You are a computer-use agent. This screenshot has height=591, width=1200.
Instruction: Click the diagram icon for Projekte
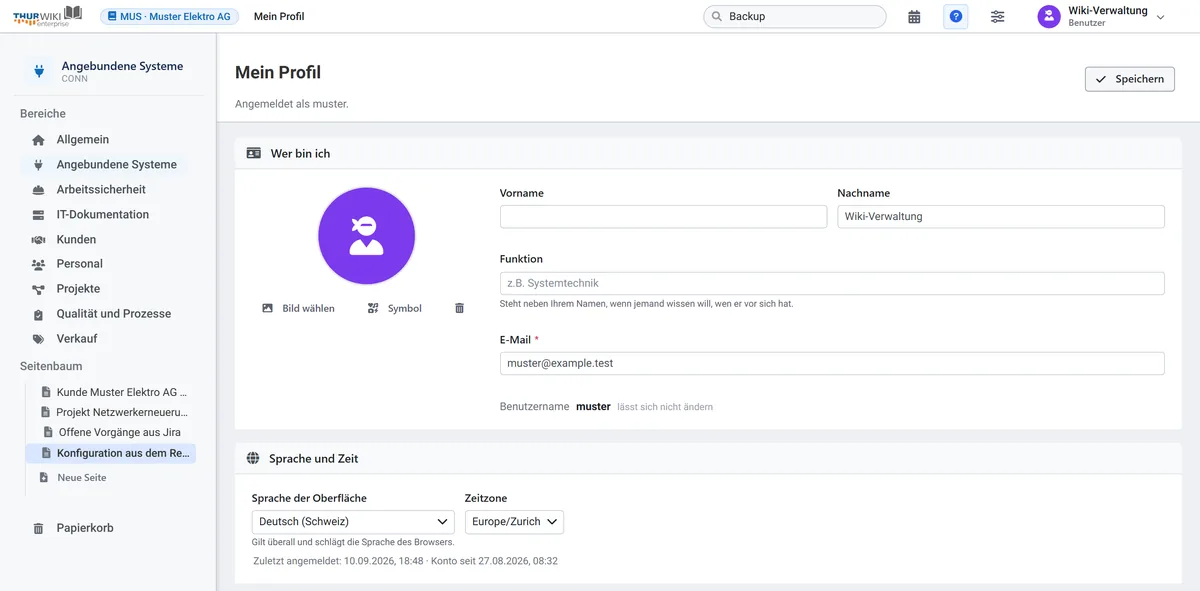(x=38, y=289)
